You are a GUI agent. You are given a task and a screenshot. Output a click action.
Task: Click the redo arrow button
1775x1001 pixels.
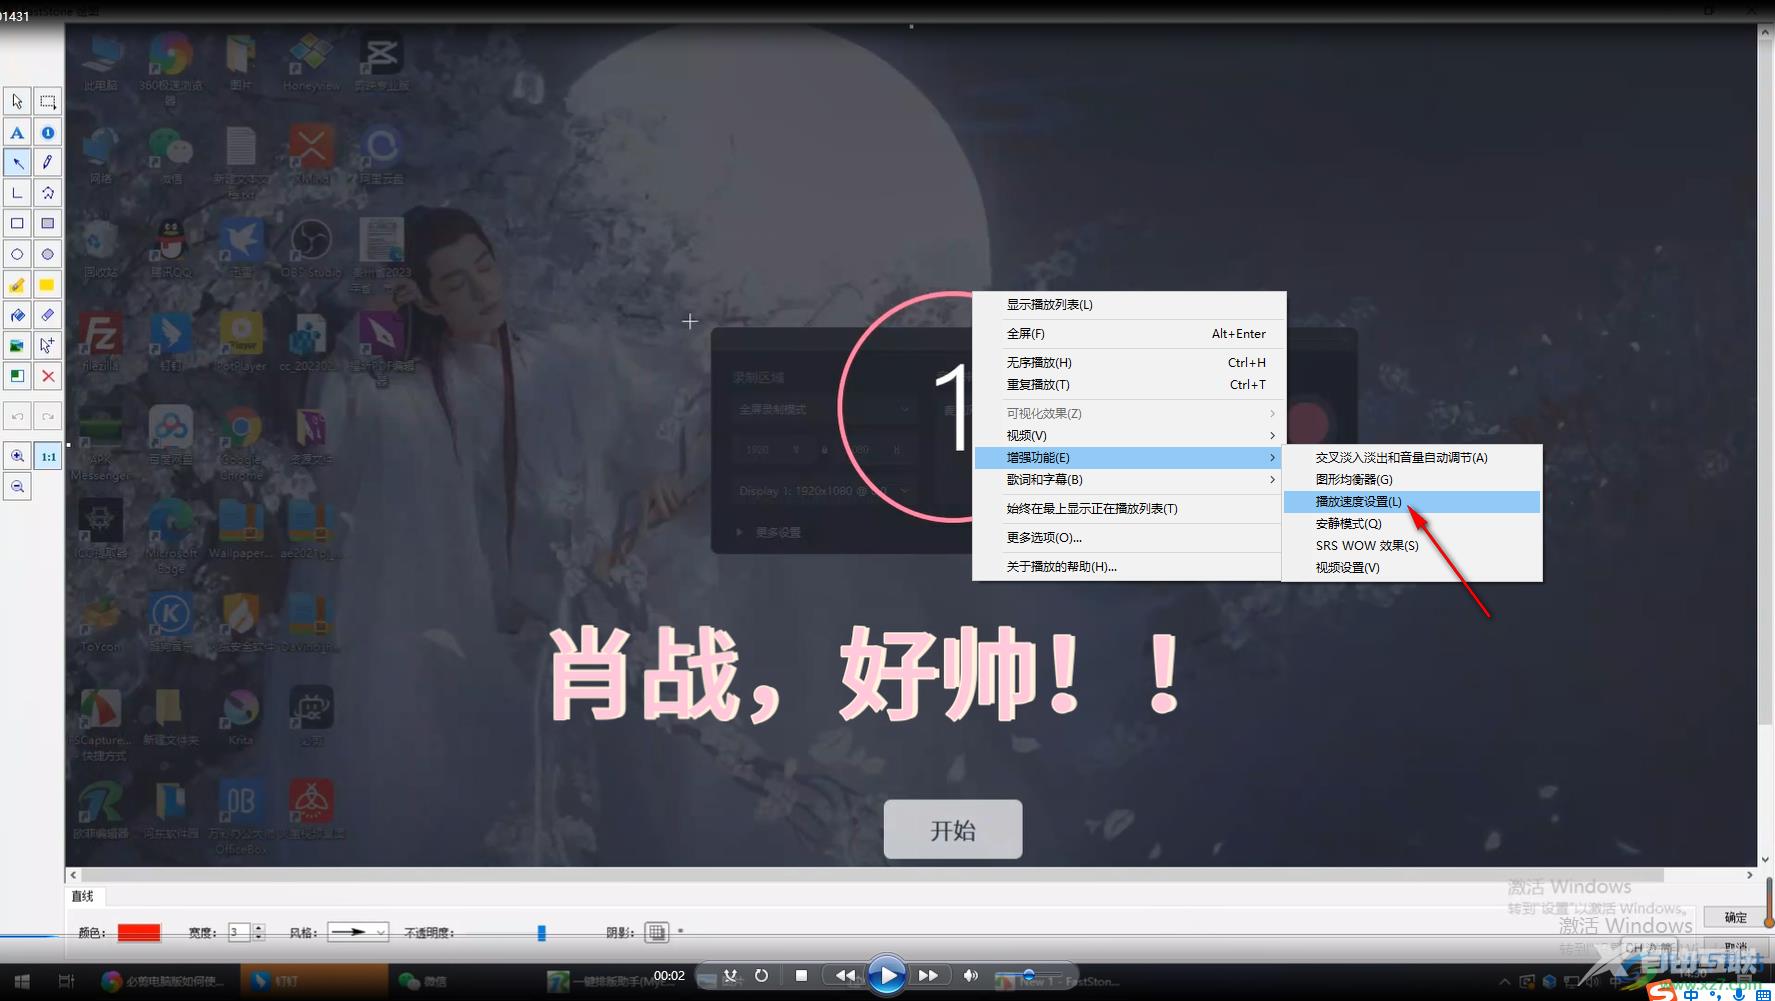pyautogui.click(x=47, y=416)
